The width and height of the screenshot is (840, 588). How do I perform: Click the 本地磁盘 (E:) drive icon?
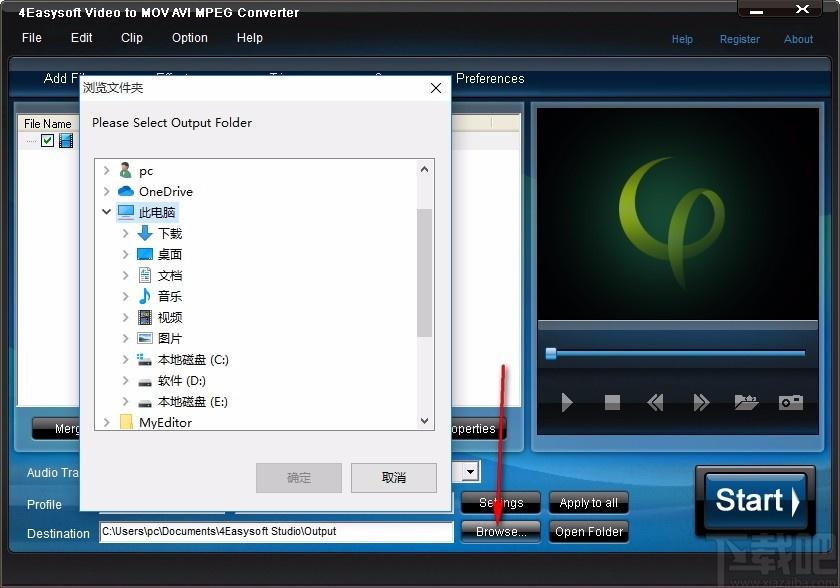(x=145, y=403)
